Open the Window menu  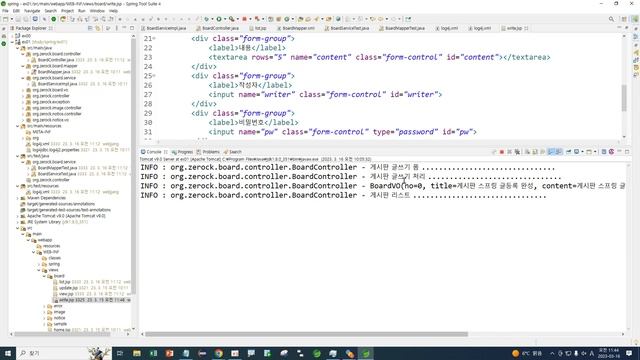[97, 11]
